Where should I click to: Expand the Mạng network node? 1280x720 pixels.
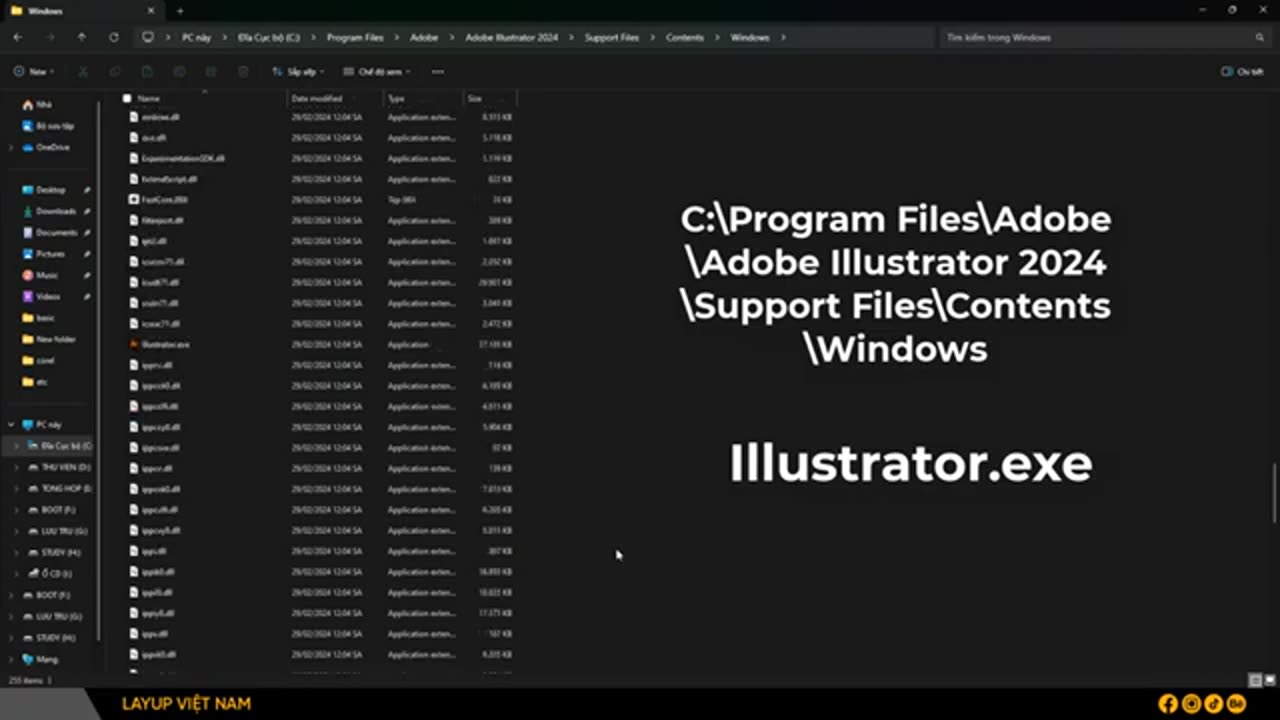click(x=11, y=659)
